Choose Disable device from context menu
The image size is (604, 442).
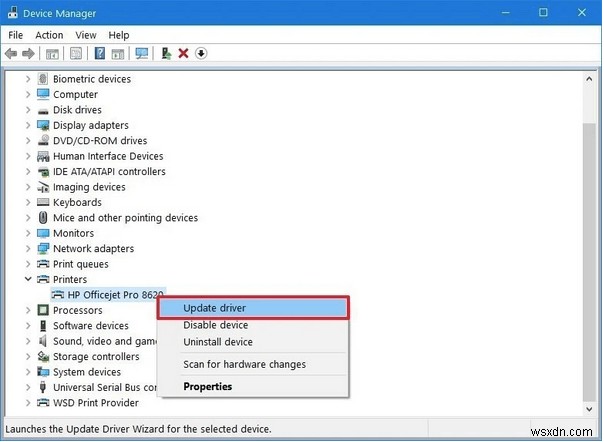[x=253, y=325]
